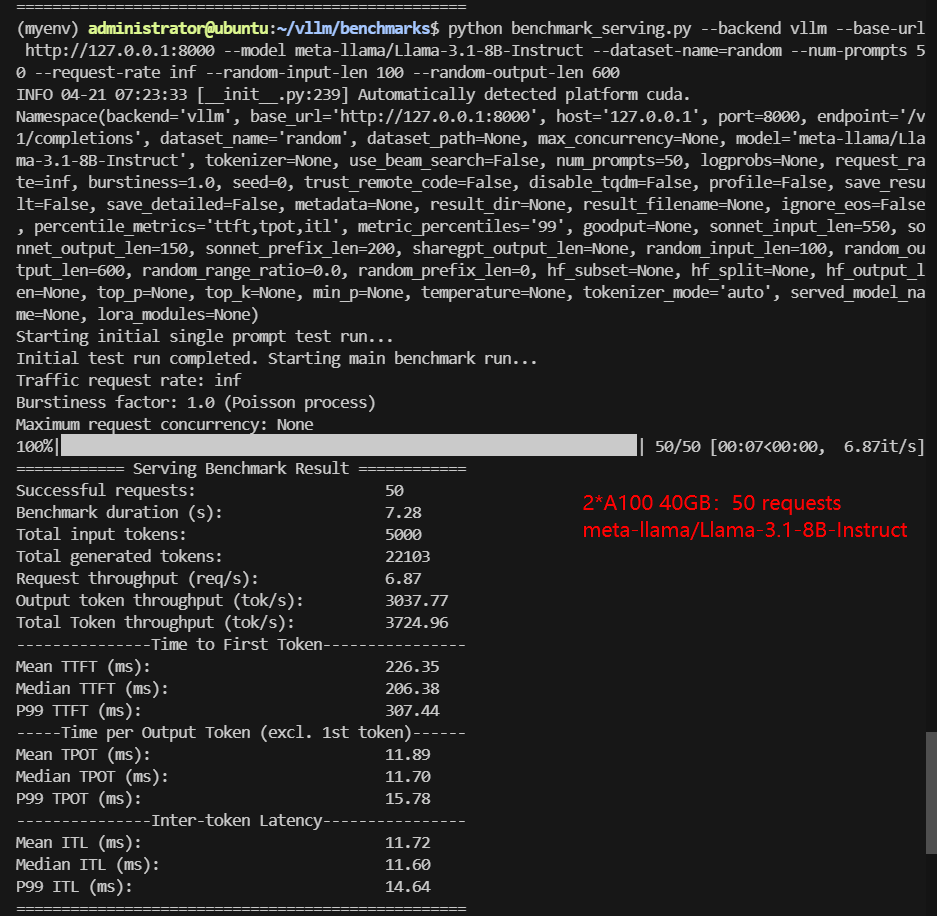Click the "~/vllm/benchmarks" working directory path
Image resolution: width=937 pixels, height=916 pixels.
pos(354,29)
